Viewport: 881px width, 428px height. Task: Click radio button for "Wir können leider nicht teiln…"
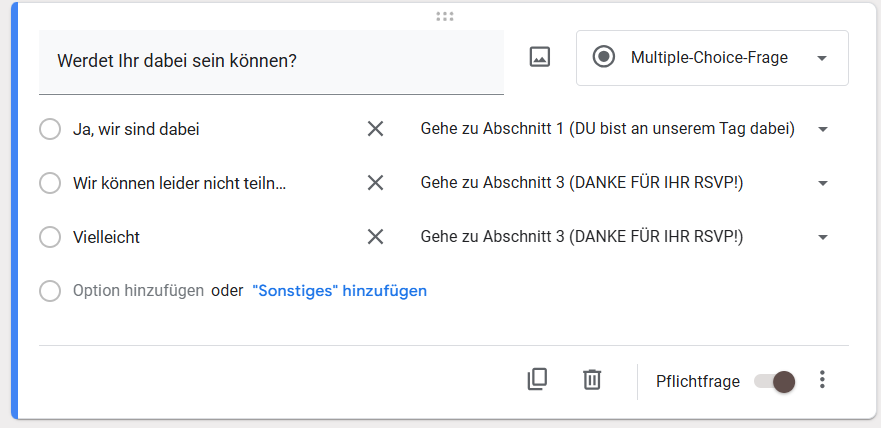(x=50, y=183)
